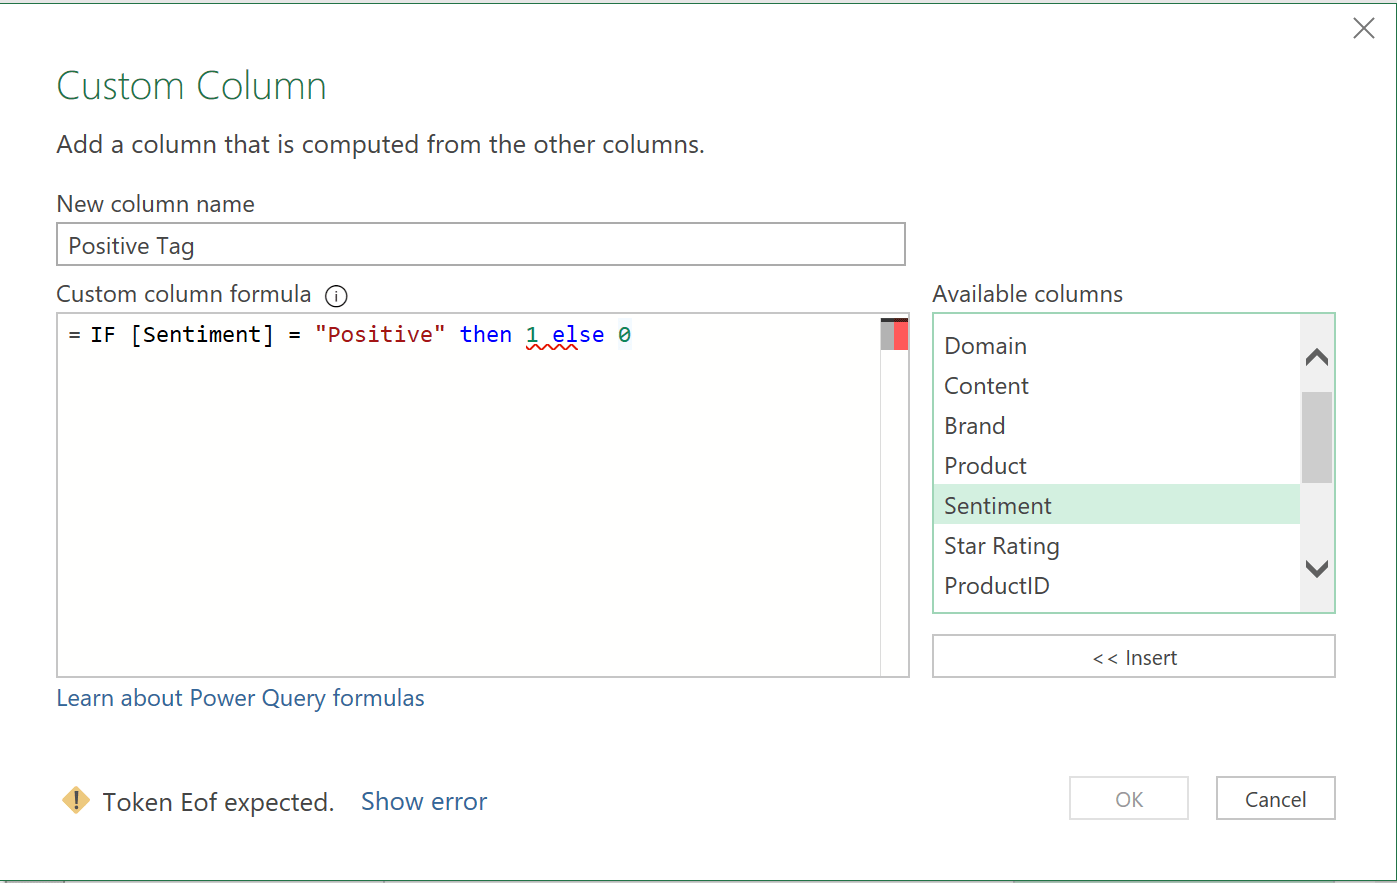Screen dimensions: 1397x883
Task: Select the ProductID column
Action: click(996, 586)
